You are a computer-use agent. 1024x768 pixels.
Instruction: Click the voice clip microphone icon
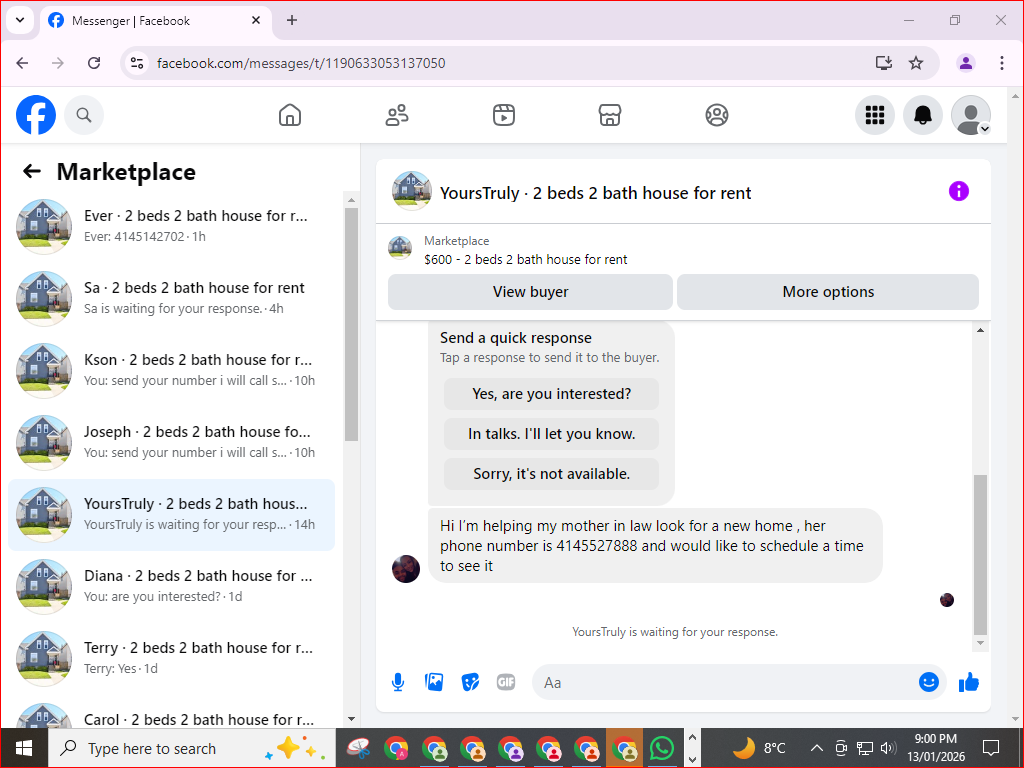pos(398,682)
